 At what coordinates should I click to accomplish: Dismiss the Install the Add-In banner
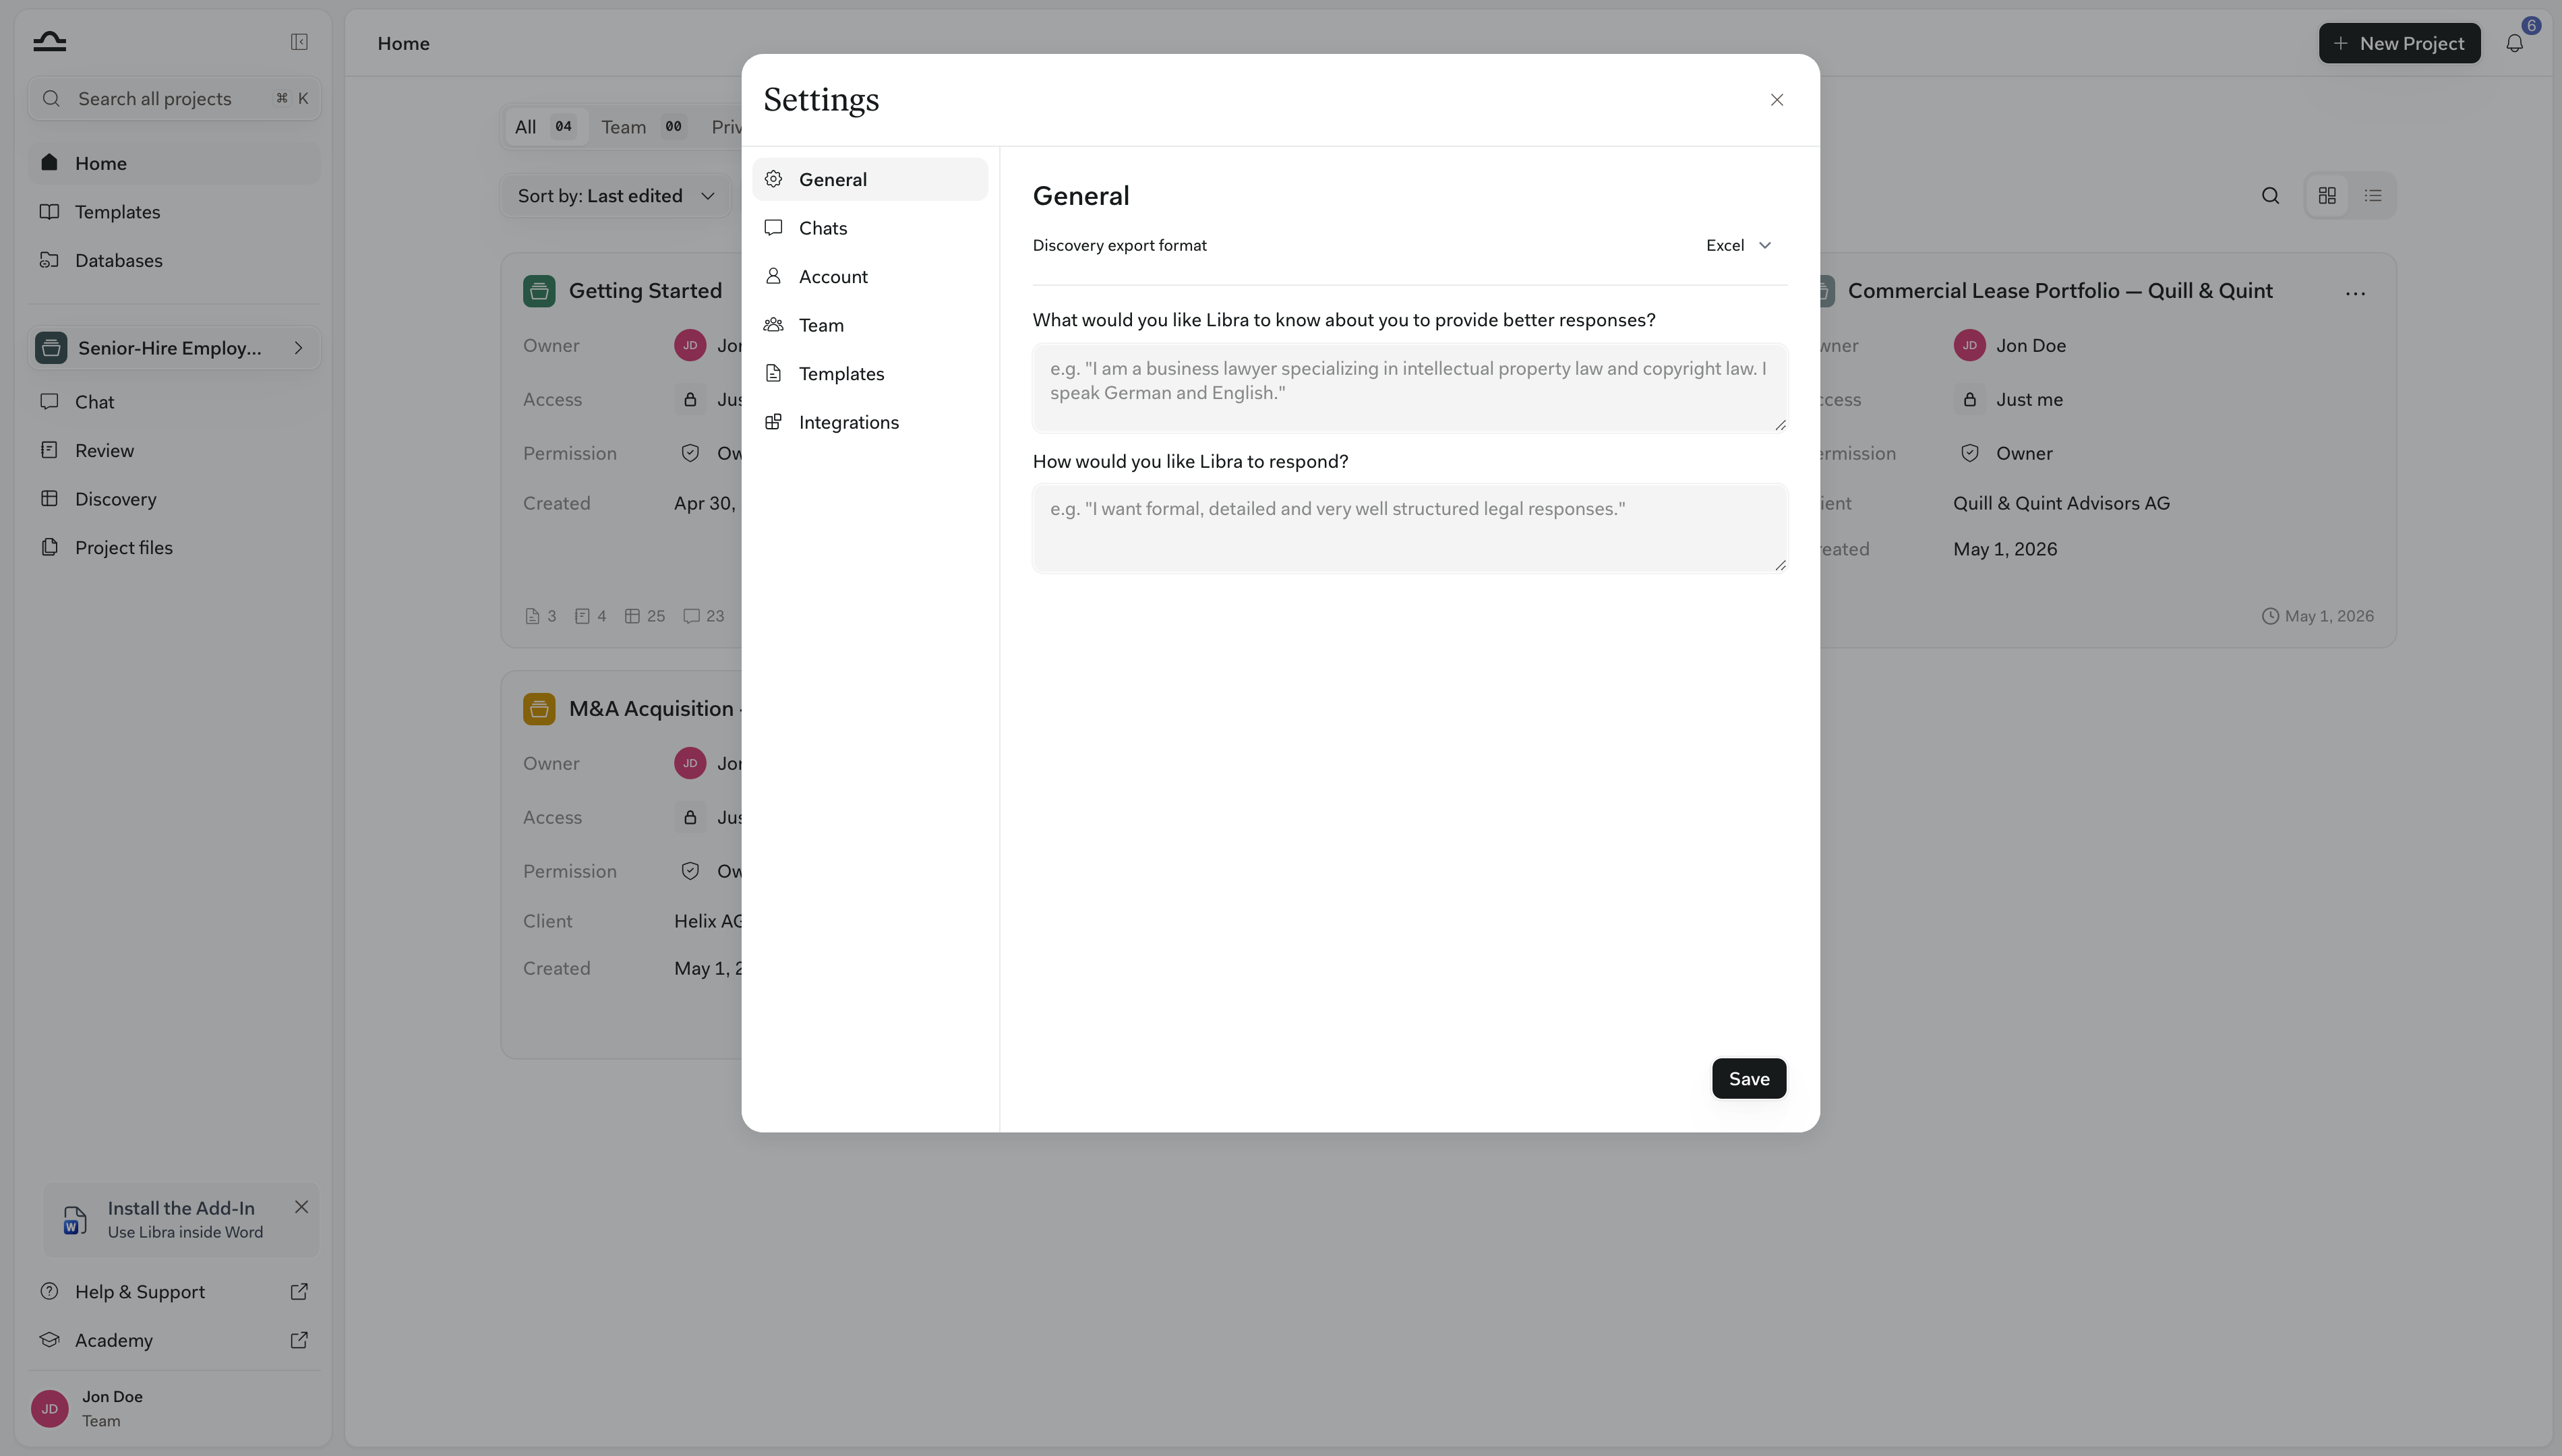tap(301, 1207)
